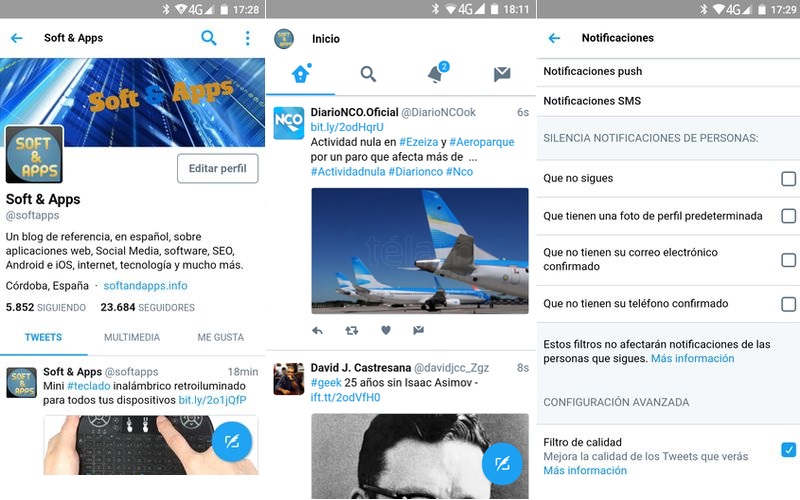Open the bit.ly/2odHqrU link
The image size is (800, 500).
click(x=347, y=127)
